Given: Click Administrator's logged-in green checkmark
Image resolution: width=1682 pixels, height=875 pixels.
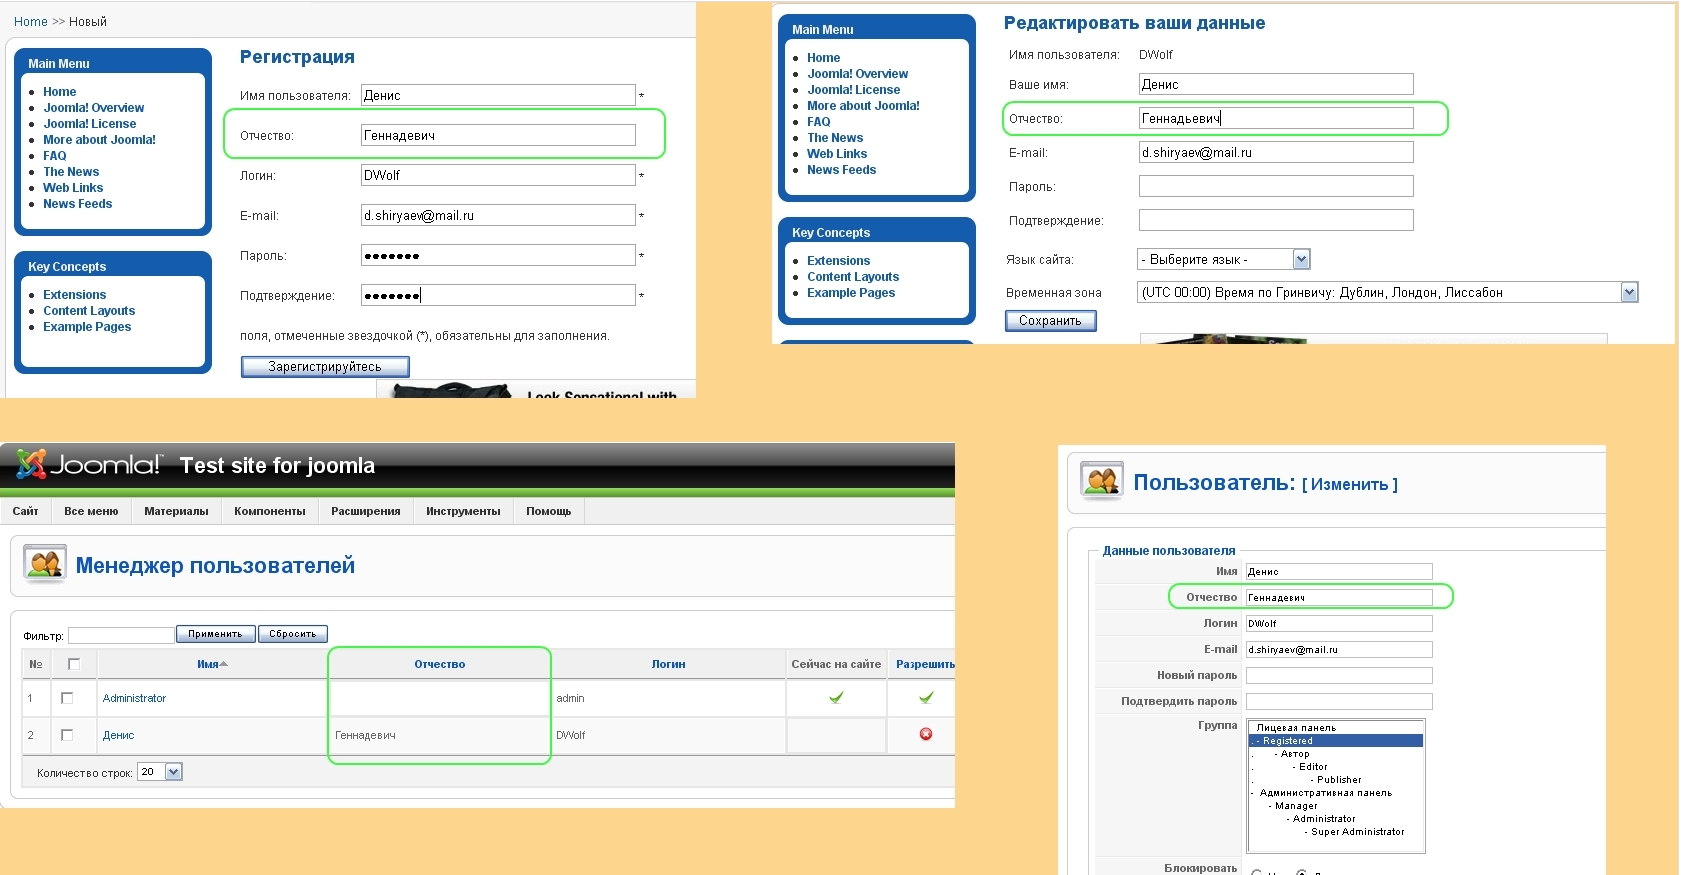Looking at the screenshot, I should (x=836, y=698).
